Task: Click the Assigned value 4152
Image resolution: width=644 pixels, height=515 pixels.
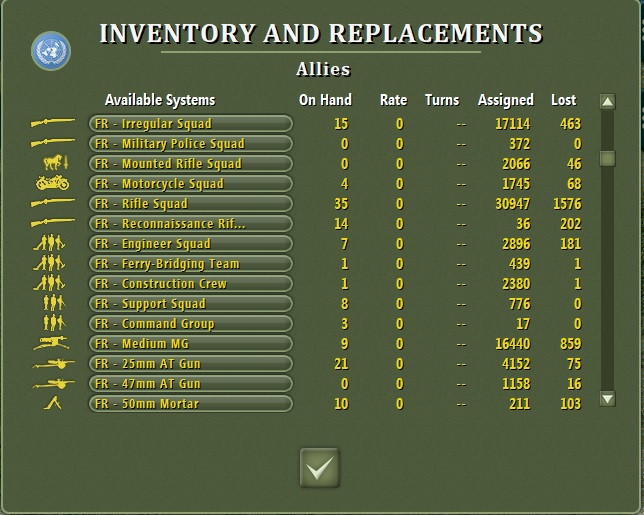Action: click(516, 363)
